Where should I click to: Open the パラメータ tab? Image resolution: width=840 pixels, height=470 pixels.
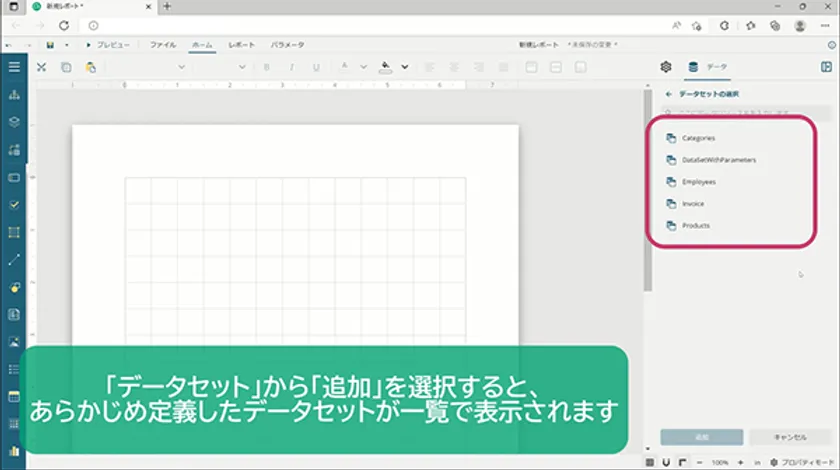288,45
